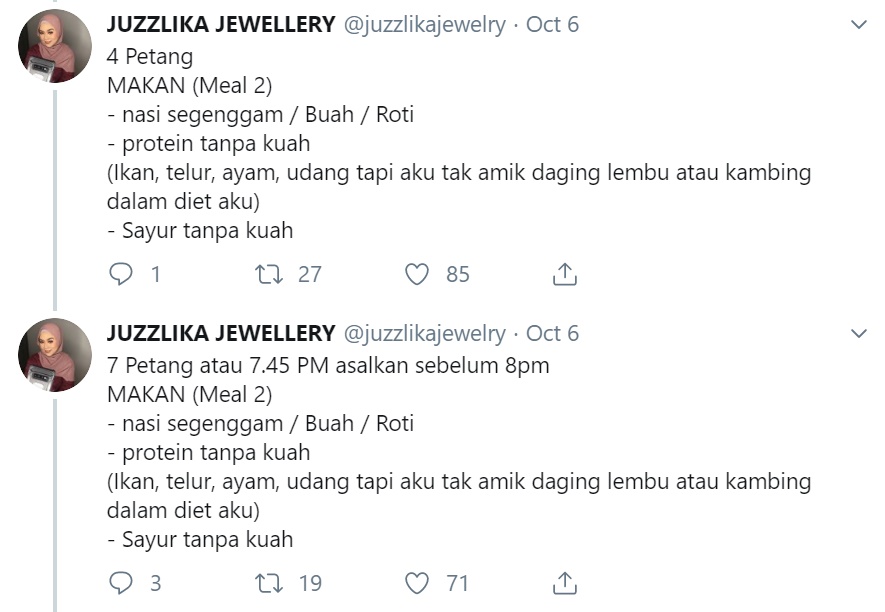
Task: Click @juzzlikajewelry handle on second tweet
Action: tap(424, 333)
